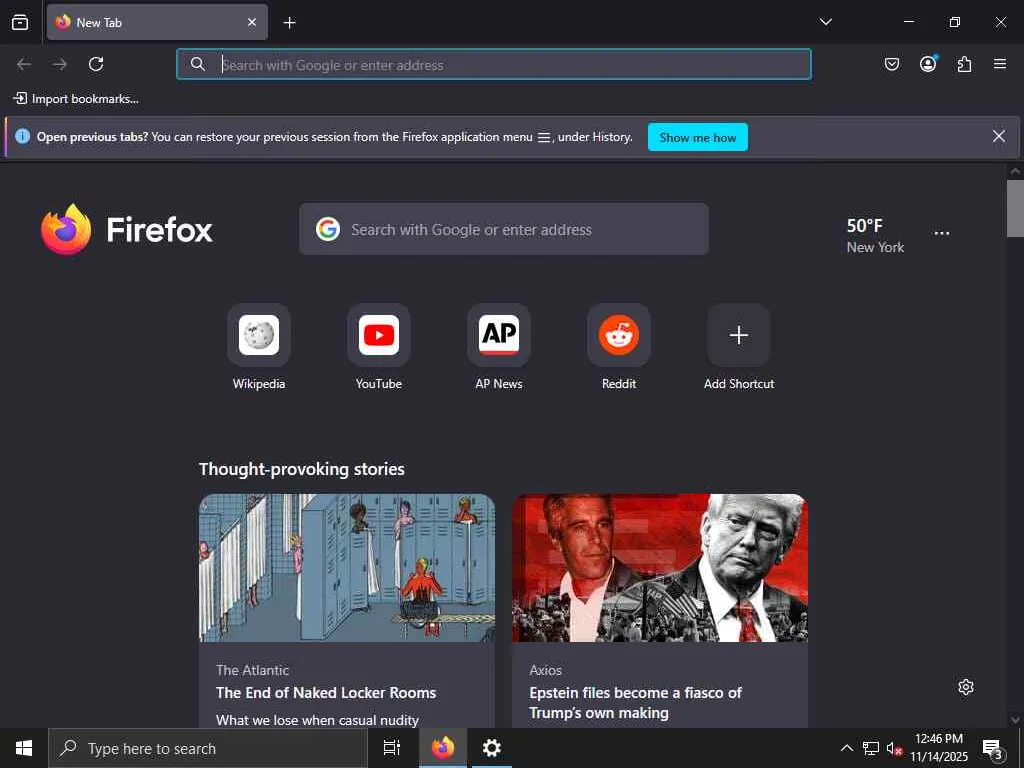Viewport: 1024px width, 768px height.
Task: Click the network icon in system tray
Action: tap(871, 748)
